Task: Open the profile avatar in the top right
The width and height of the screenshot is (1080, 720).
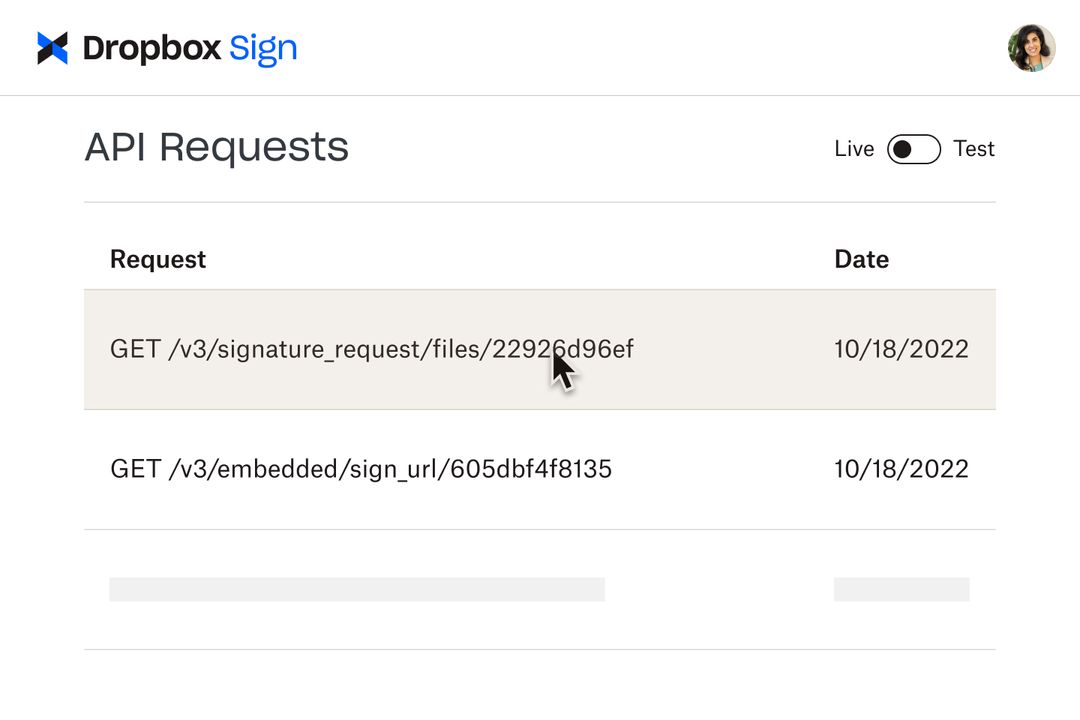Action: pos(1031,47)
